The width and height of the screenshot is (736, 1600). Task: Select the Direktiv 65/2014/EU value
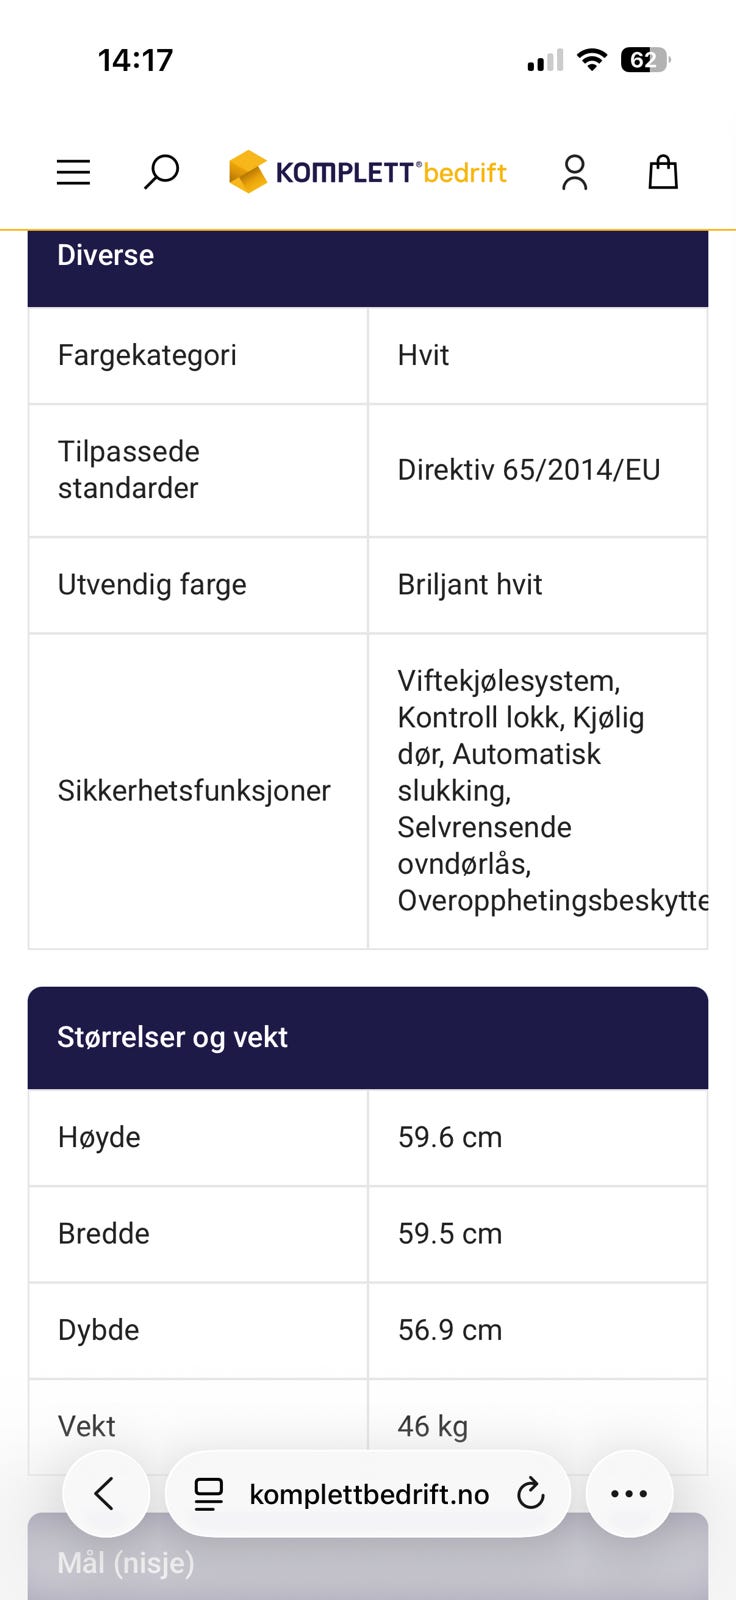[x=529, y=470]
